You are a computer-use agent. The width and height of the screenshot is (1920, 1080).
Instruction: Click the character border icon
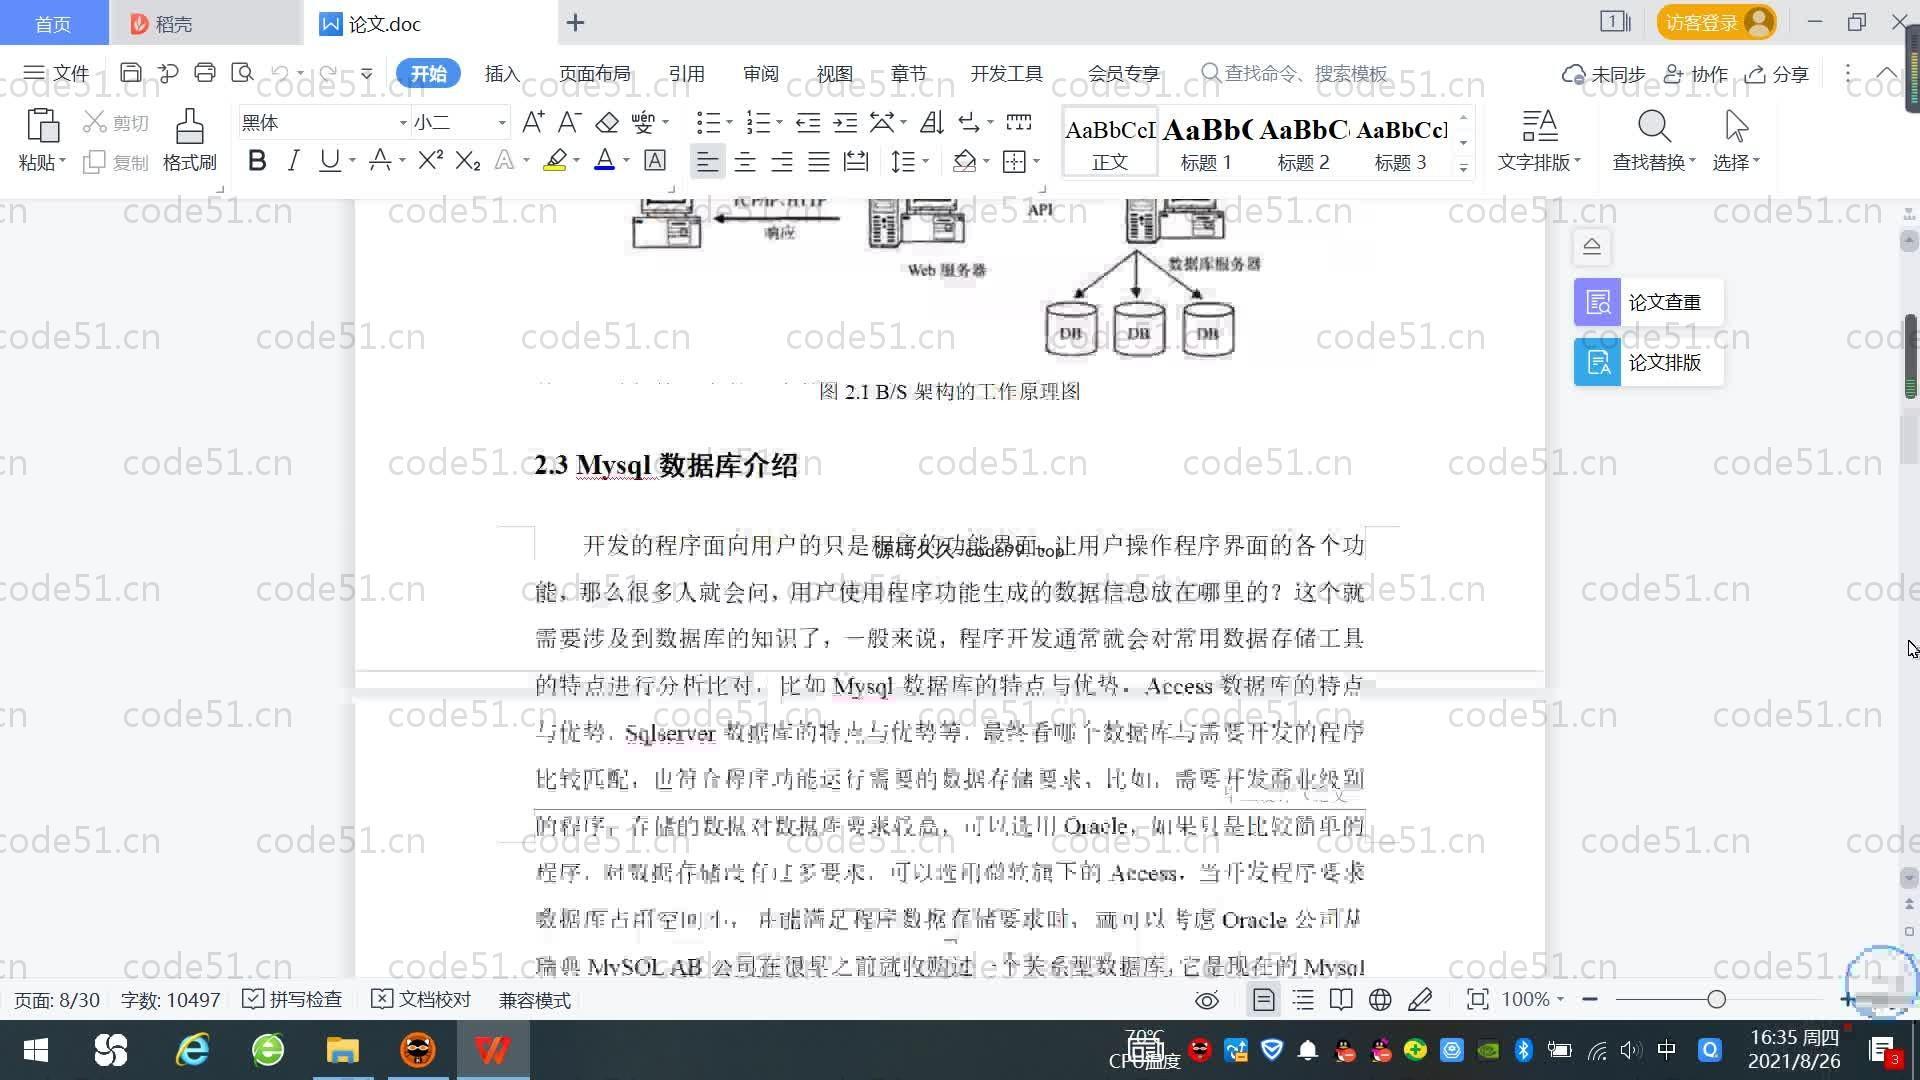655,161
